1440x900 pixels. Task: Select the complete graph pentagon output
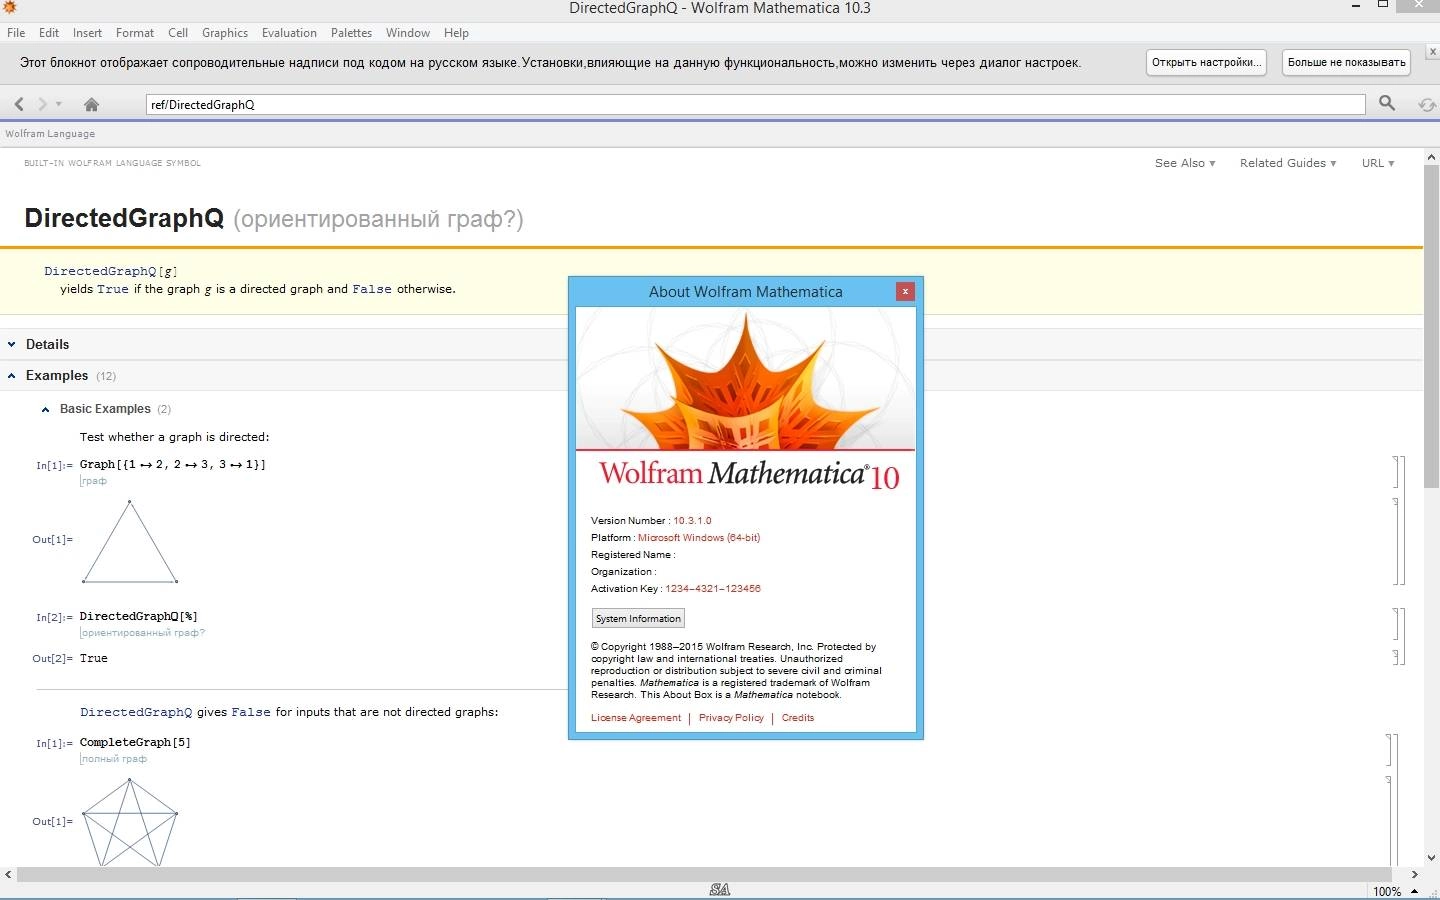click(130, 822)
